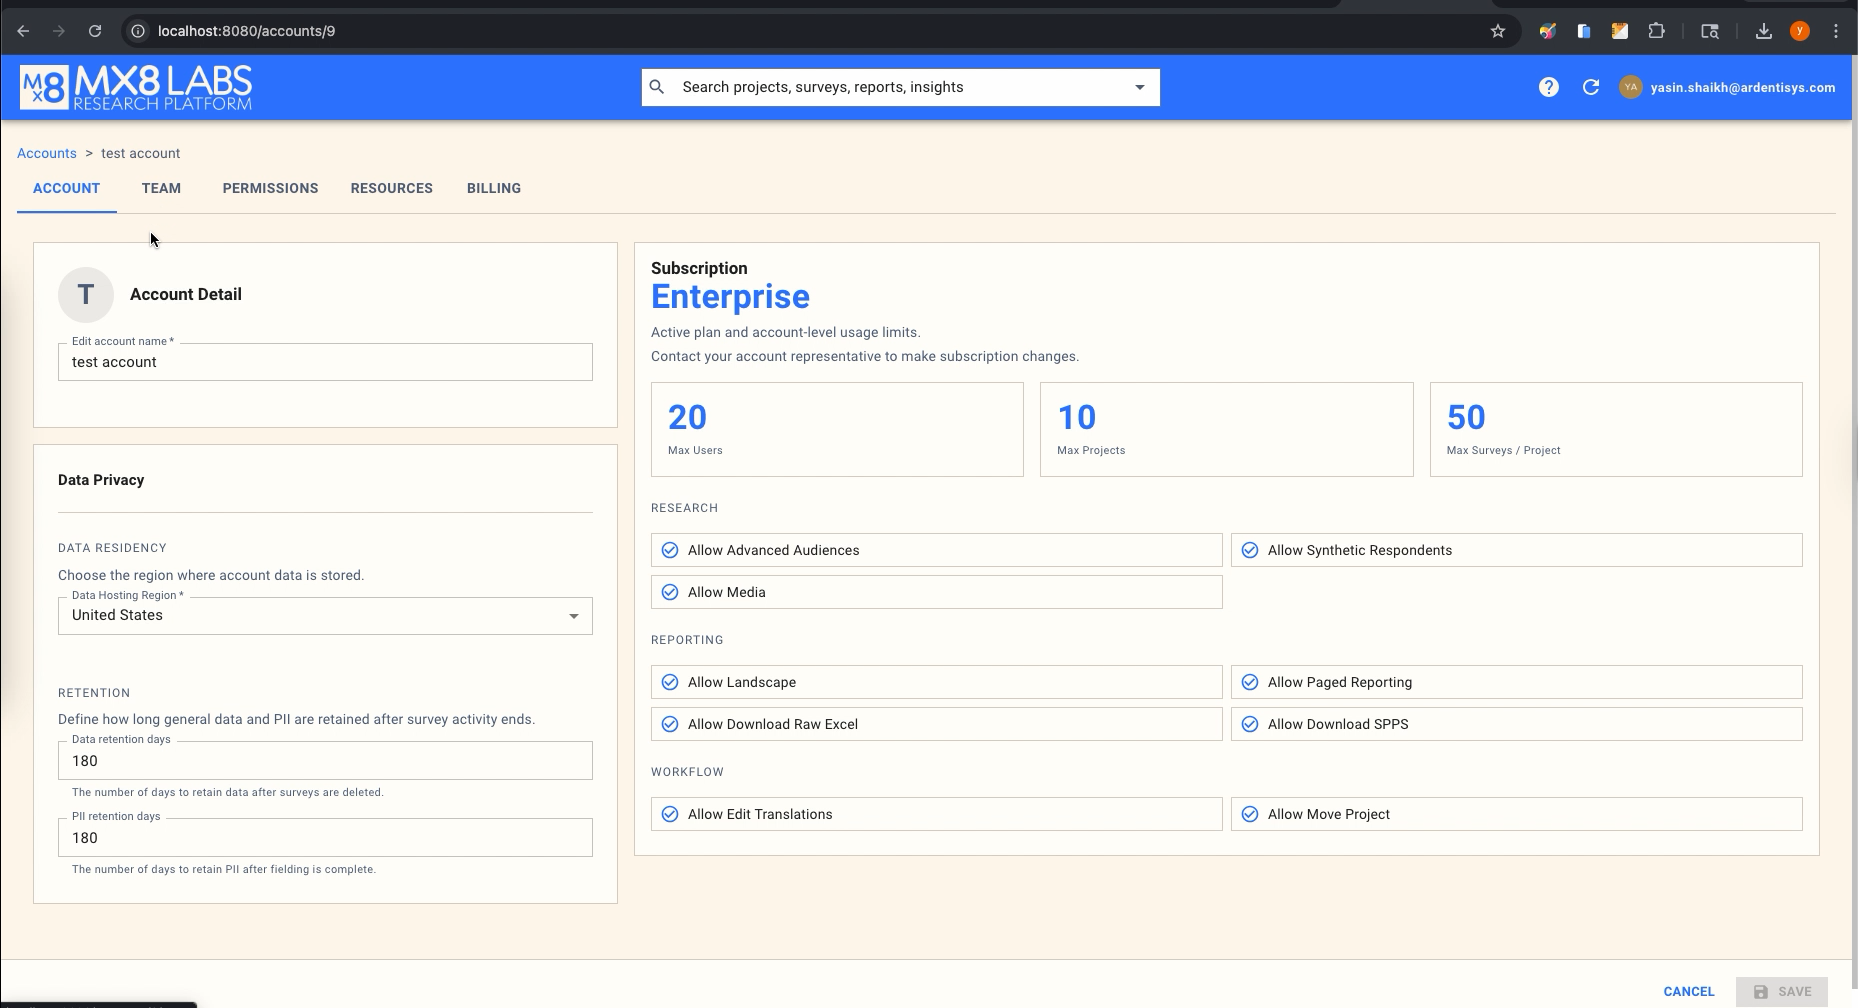Open the browser three-dot menu
The height and width of the screenshot is (1008, 1858).
click(1835, 31)
